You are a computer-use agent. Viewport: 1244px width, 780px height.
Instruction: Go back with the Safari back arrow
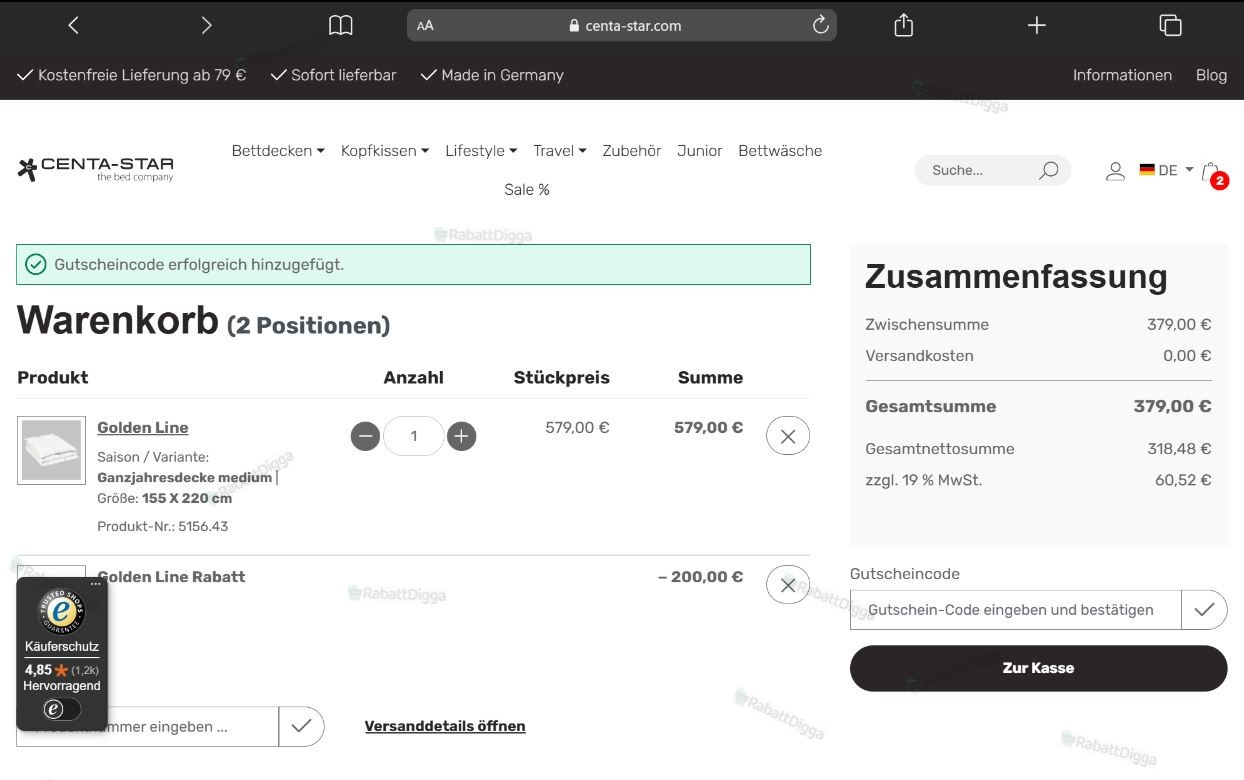pos(73,26)
